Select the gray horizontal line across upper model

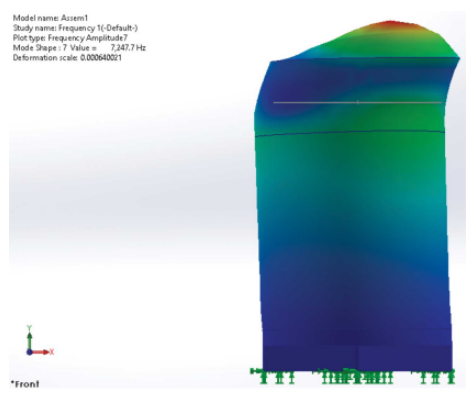(357, 103)
